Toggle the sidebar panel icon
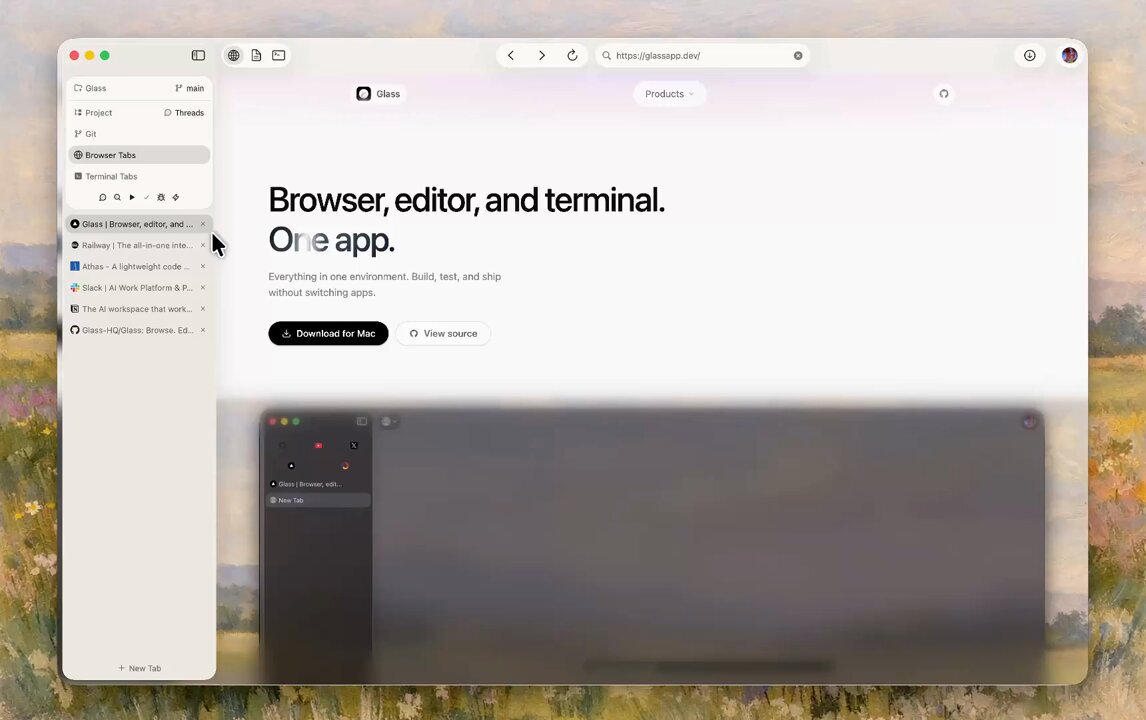 pos(198,56)
